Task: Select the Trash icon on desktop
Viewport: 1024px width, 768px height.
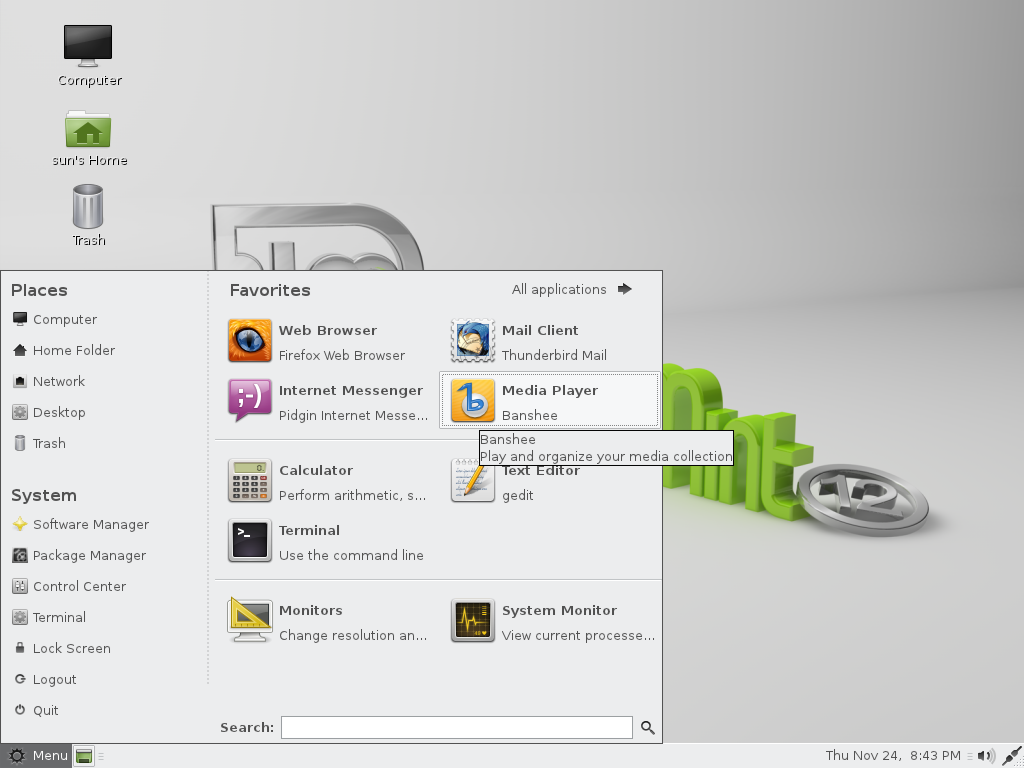Action: (88, 206)
